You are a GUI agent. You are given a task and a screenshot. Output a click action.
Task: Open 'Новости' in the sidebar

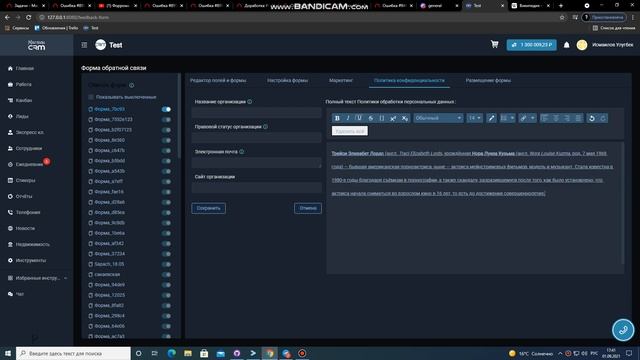25,228
